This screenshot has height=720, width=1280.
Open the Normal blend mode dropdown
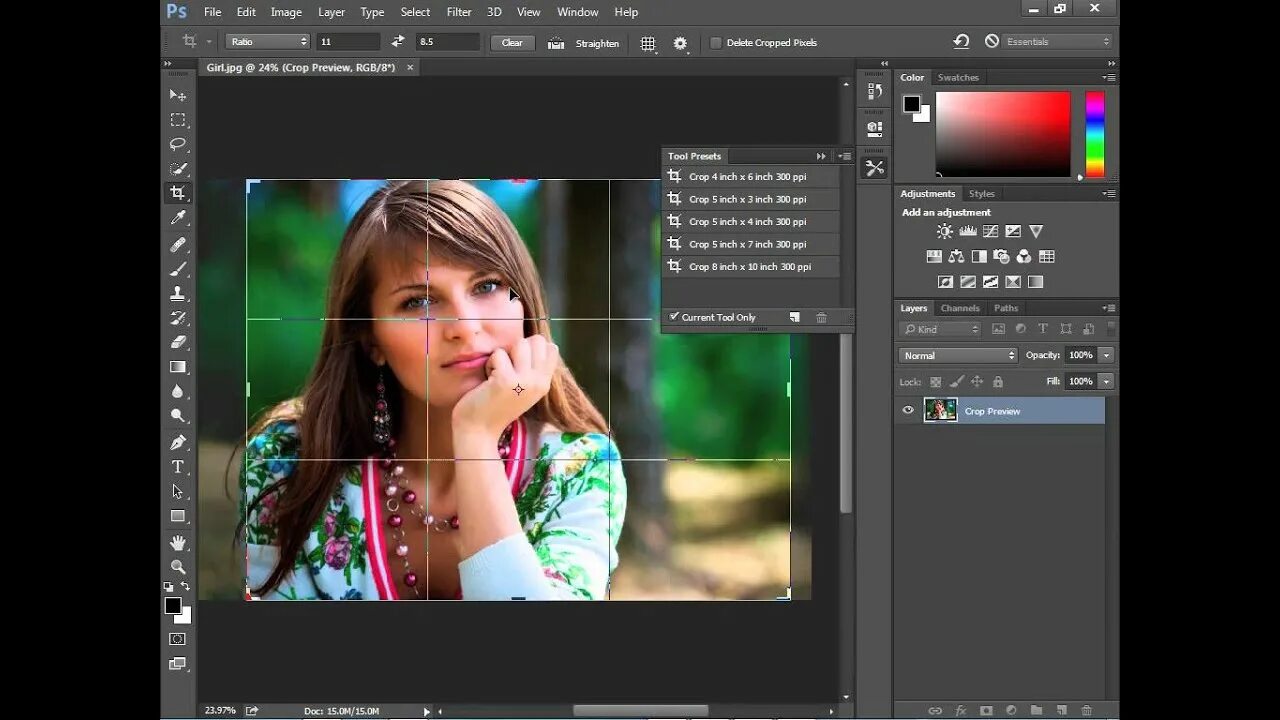958,355
